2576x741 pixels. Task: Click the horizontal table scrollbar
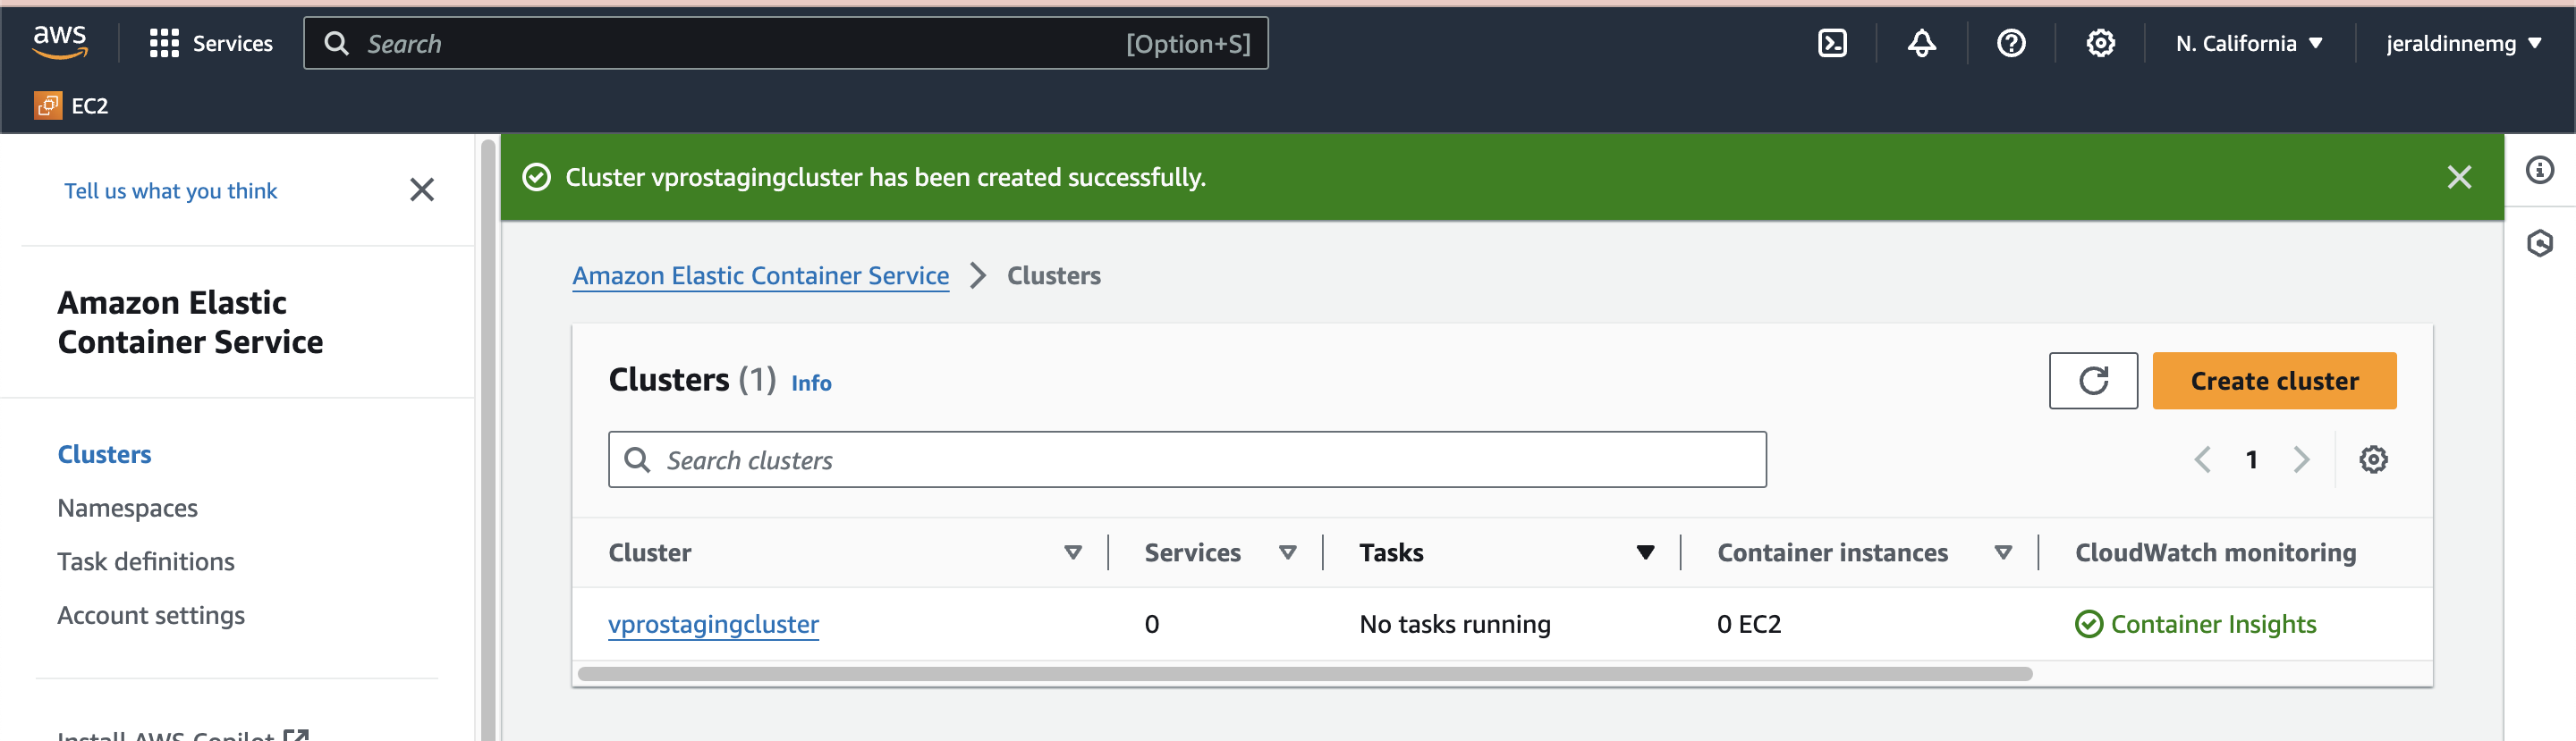point(1305,674)
